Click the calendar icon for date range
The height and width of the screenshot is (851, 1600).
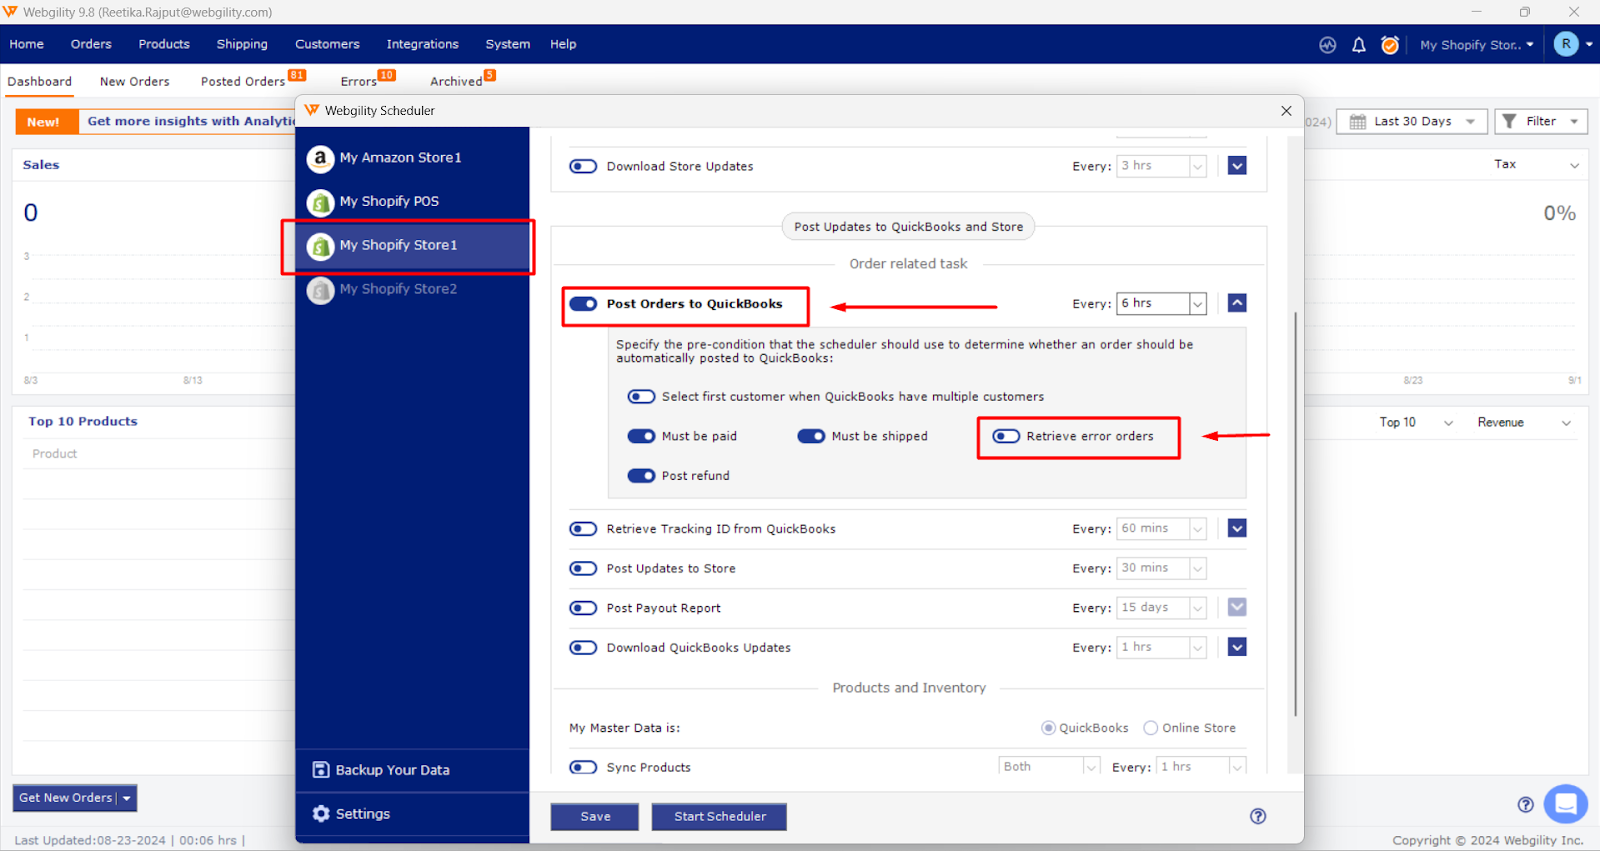1358,122
